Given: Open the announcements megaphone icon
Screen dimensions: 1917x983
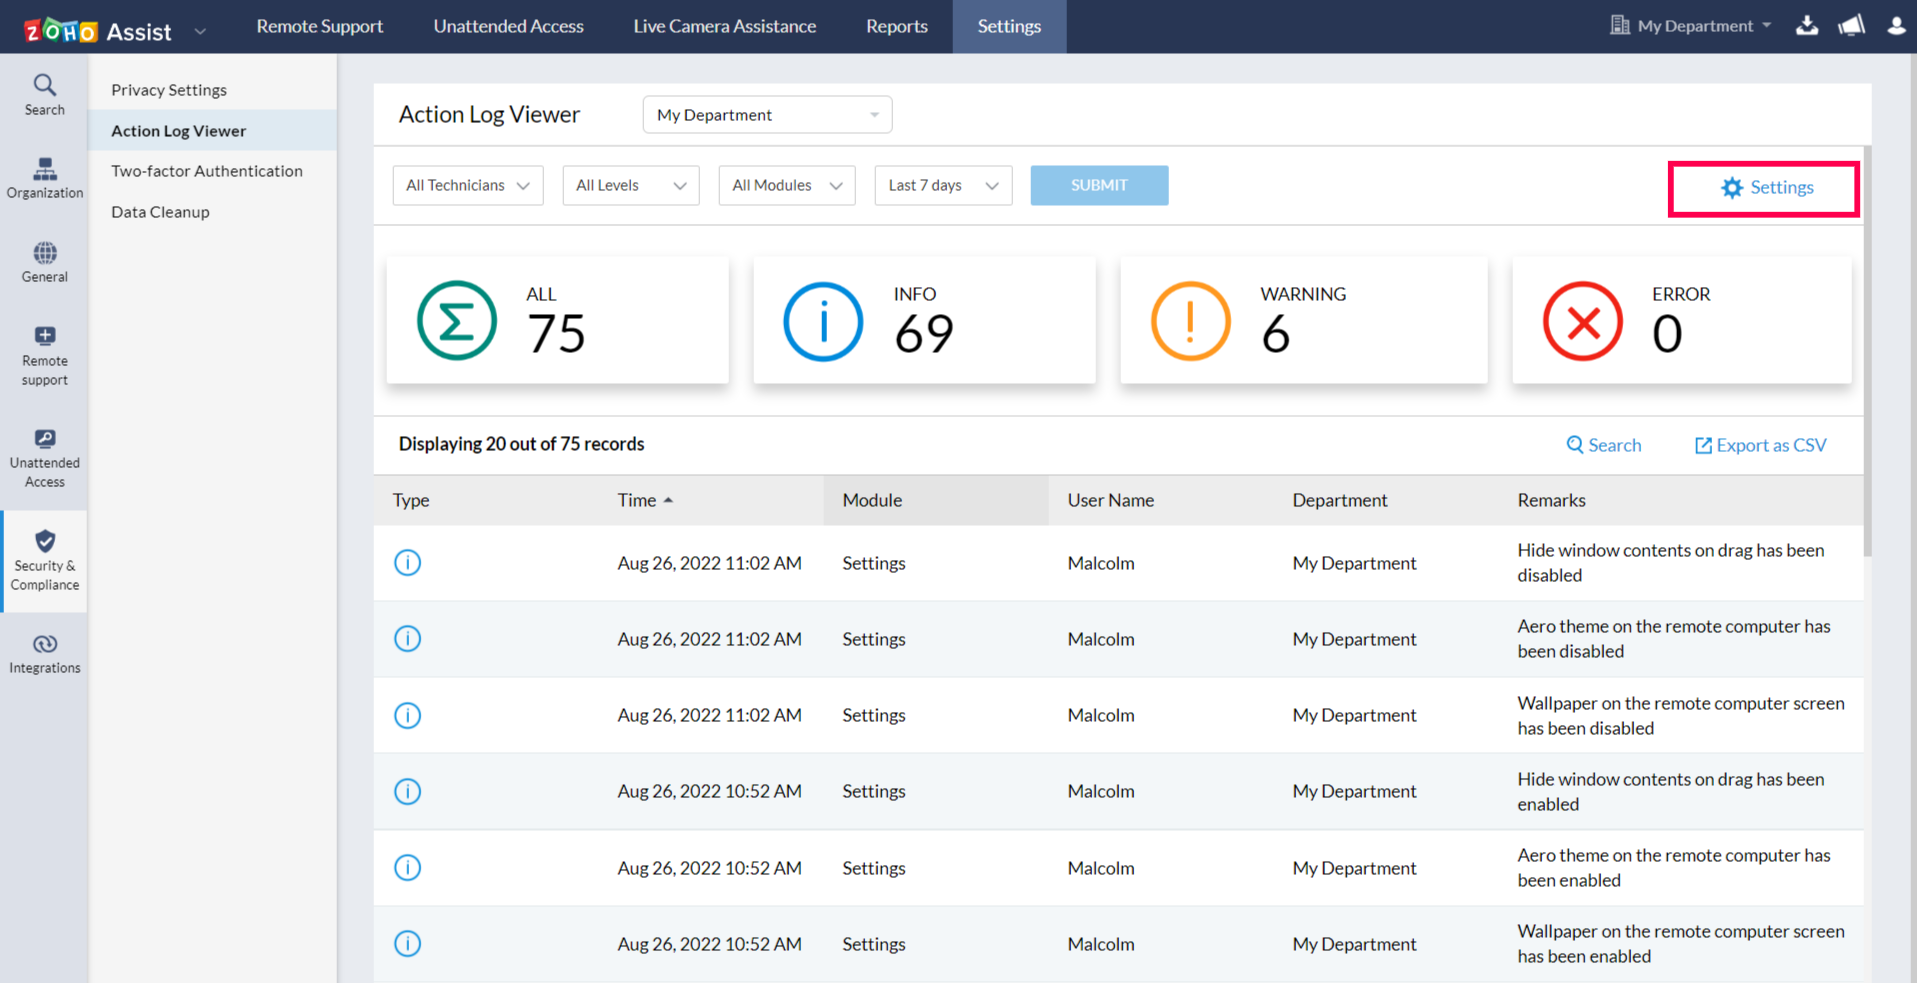Looking at the screenshot, I should pyautogui.click(x=1851, y=25).
